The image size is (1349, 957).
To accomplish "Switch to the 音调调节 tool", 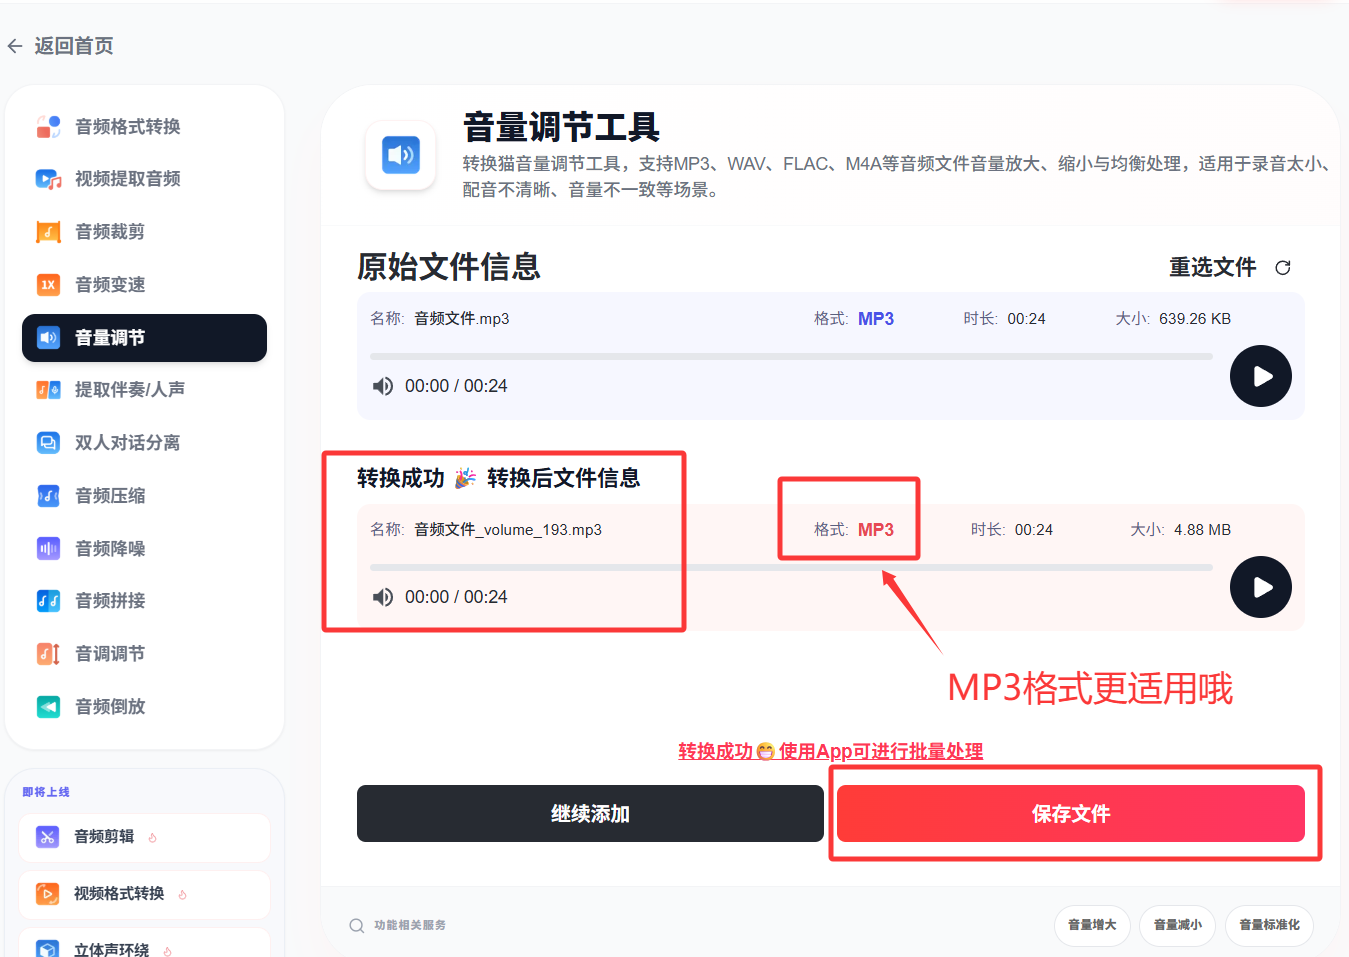I will (x=110, y=654).
